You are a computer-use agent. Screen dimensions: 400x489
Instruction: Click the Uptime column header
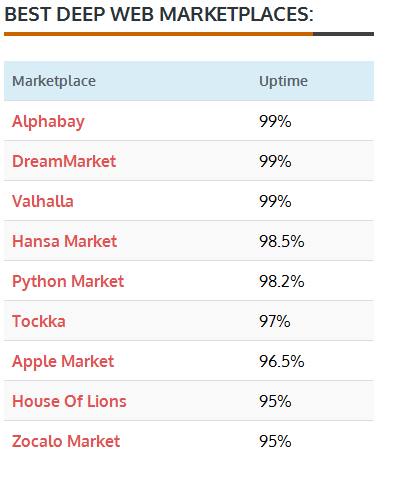click(x=283, y=81)
